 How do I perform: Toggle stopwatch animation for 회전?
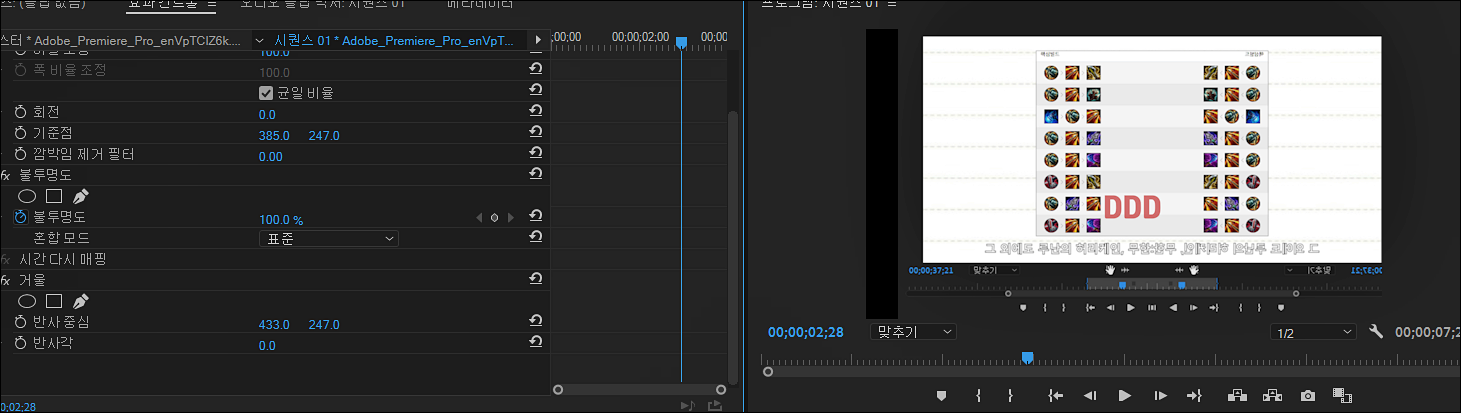[x=21, y=114]
